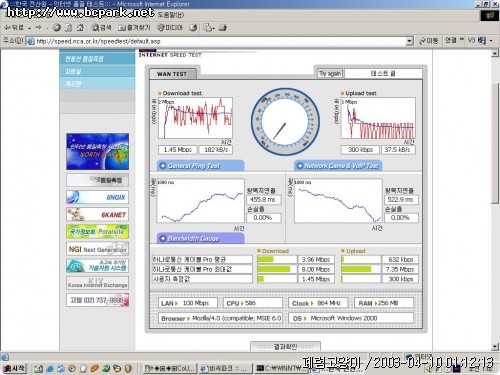Start the Network Game & VoIP Test
The image size is (500, 375).
(x=338, y=166)
